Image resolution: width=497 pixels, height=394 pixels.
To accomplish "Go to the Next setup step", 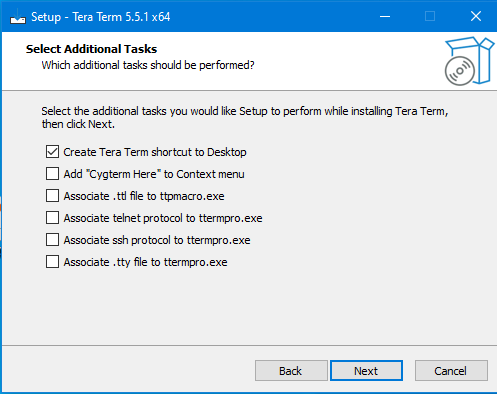I will (366, 371).
